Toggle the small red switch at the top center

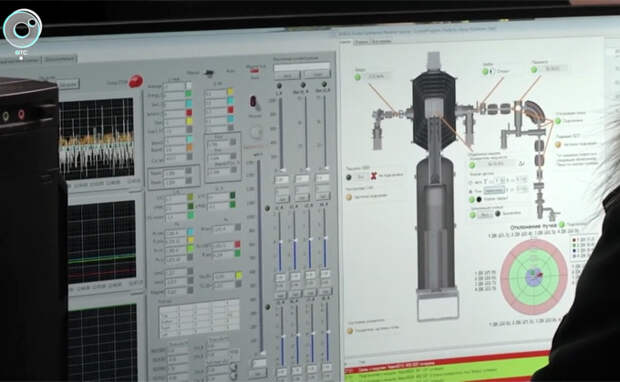pyautogui.click(x=255, y=71)
